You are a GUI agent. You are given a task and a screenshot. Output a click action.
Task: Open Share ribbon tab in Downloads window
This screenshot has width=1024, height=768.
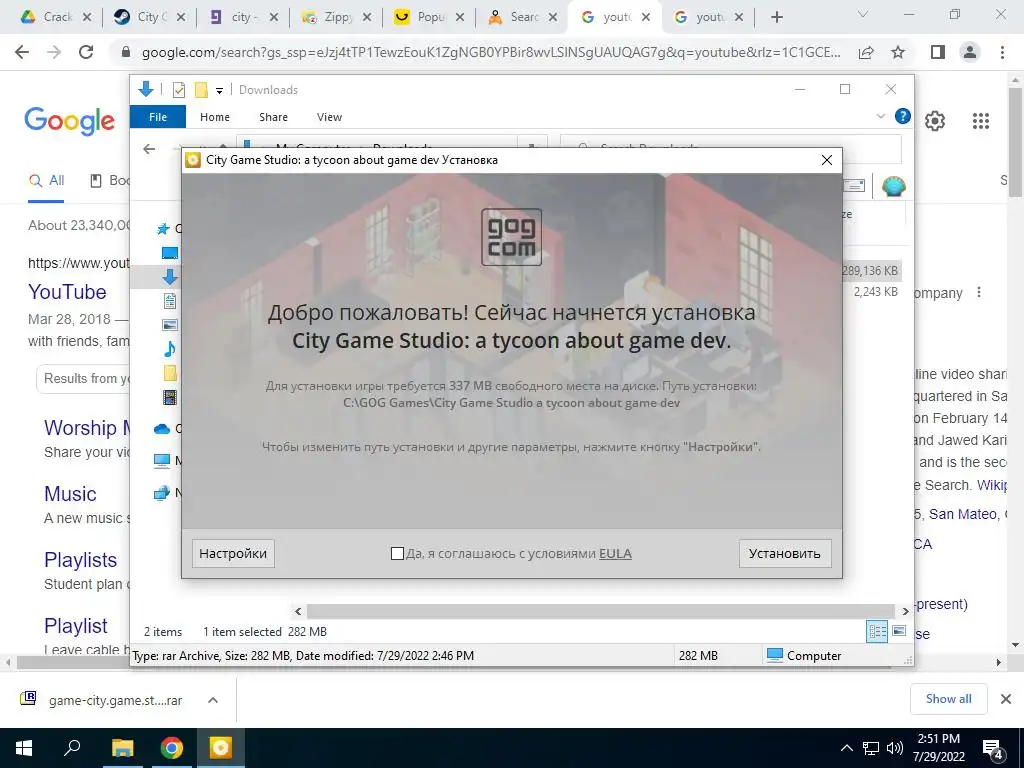(273, 117)
